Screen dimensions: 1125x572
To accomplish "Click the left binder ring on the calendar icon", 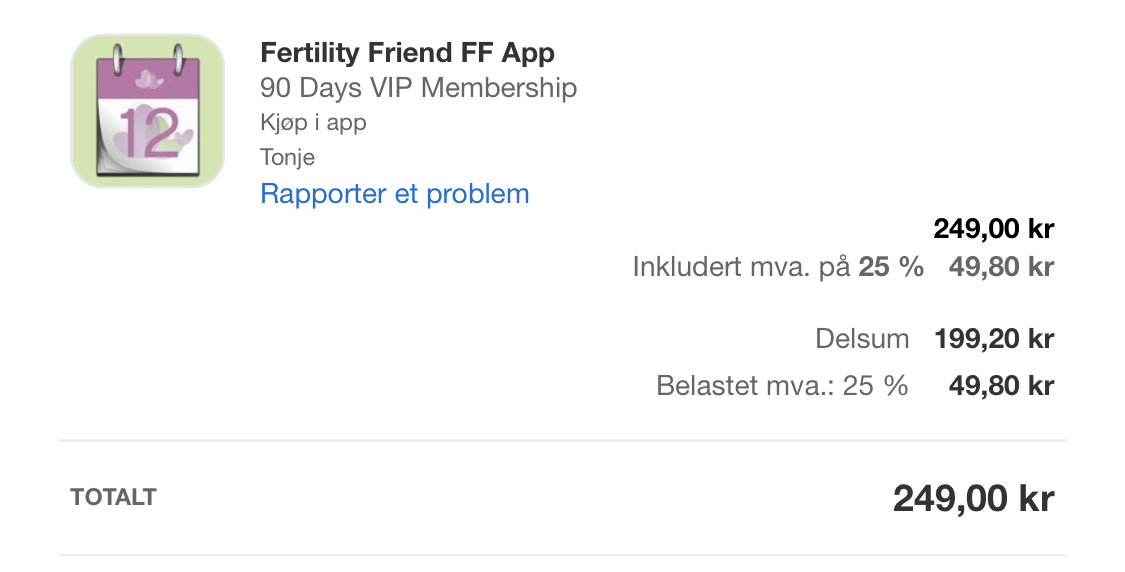I will tap(116, 56).
